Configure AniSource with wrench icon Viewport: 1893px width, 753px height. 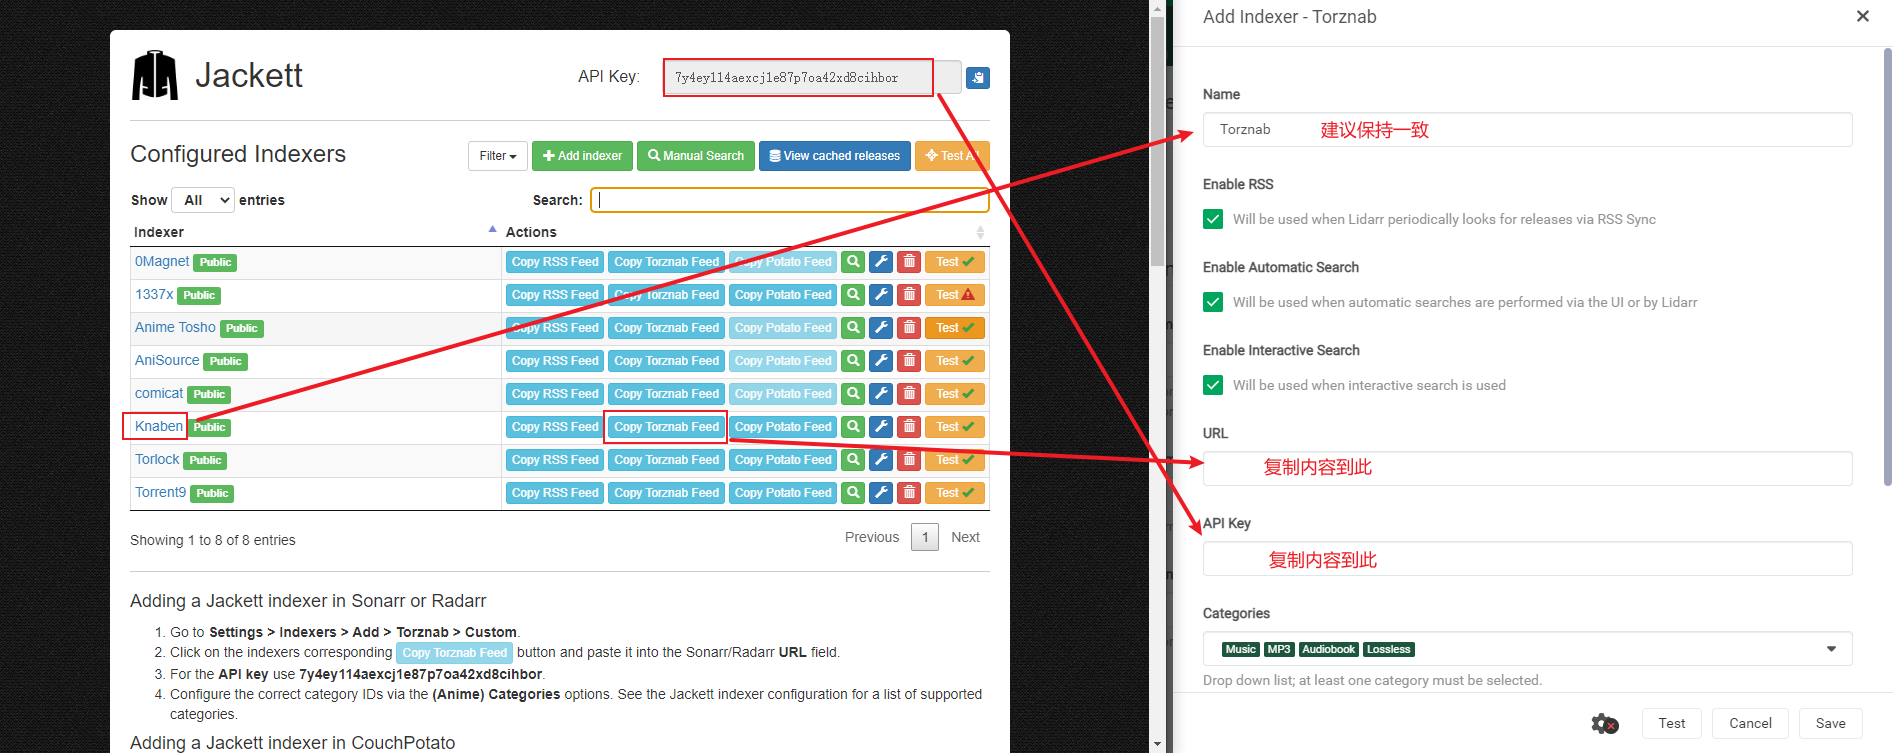(x=881, y=361)
